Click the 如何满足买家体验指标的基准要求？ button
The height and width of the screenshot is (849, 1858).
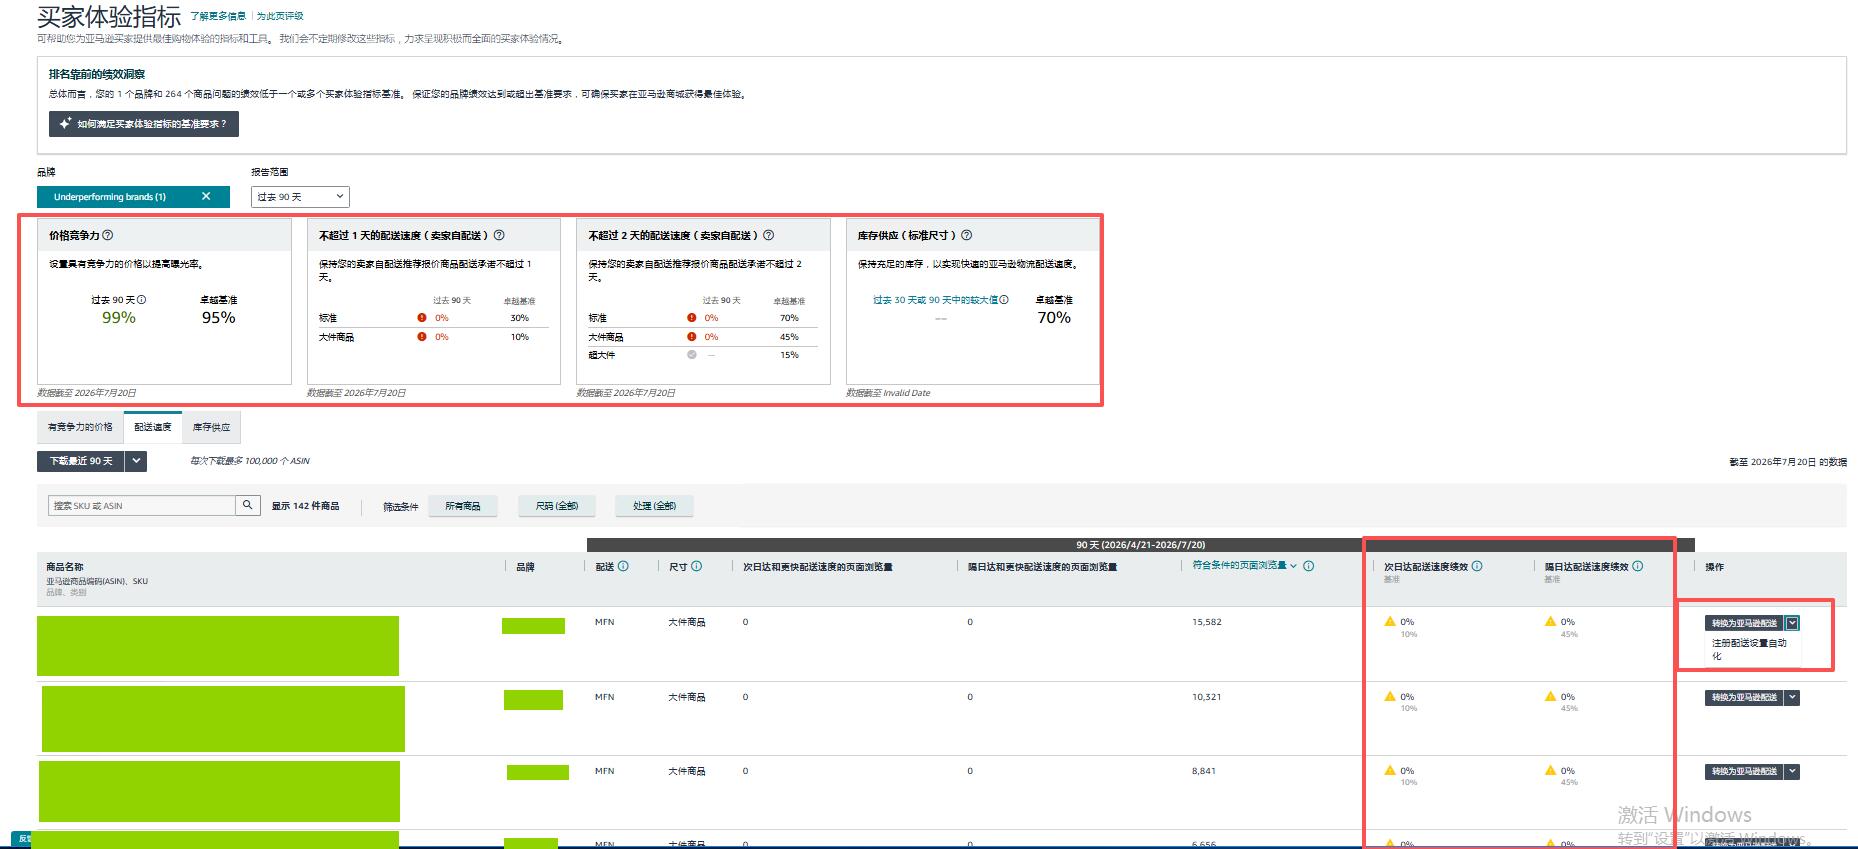144,124
